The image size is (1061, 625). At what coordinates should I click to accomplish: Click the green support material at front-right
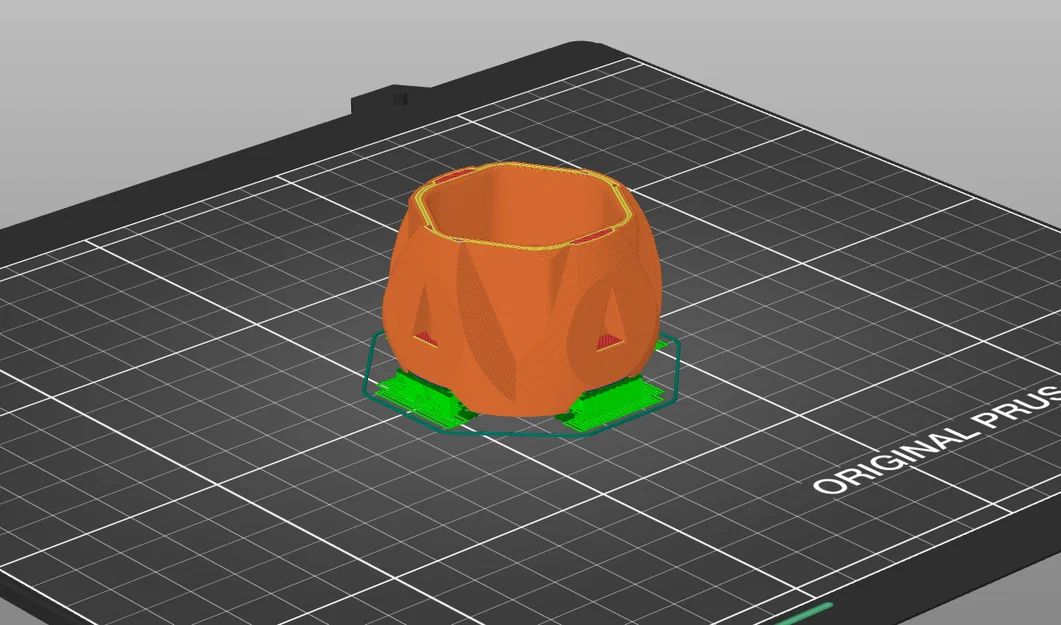(x=607, y=404)
